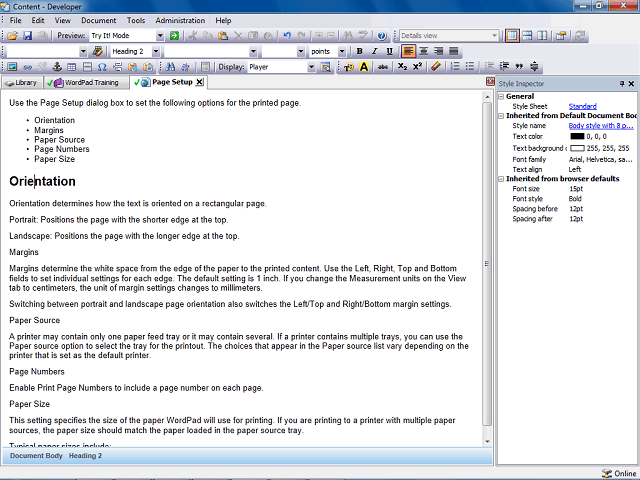Open the Heading 2 style dropdown
Image resolution: width=640 pixels, height=480 pixels.
click(x=156, y=51)
